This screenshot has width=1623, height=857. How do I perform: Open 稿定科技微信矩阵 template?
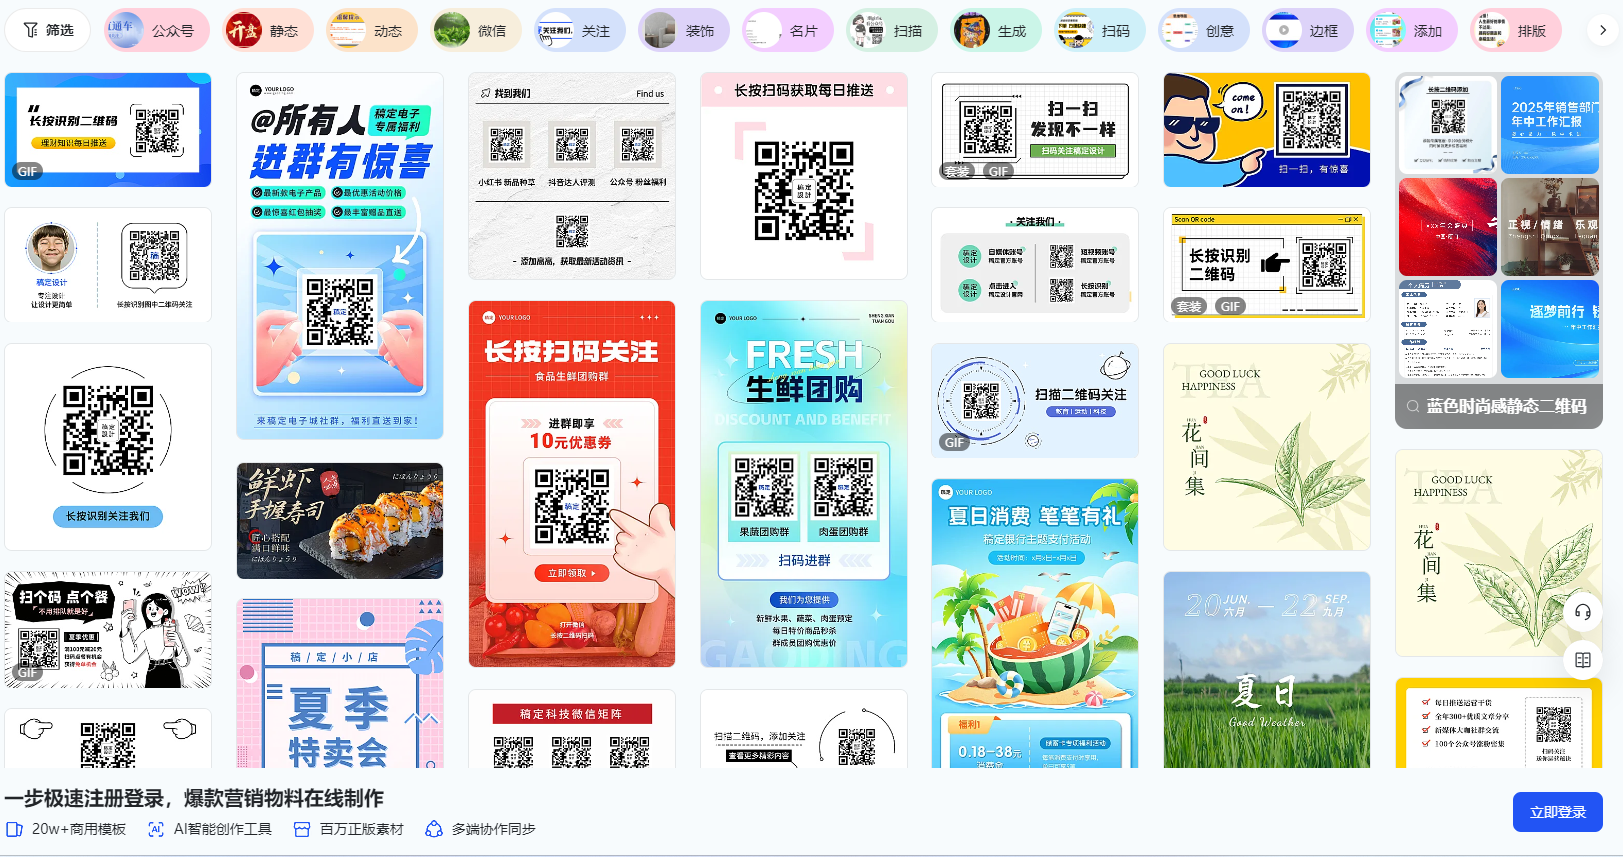(x=572, y=729)
